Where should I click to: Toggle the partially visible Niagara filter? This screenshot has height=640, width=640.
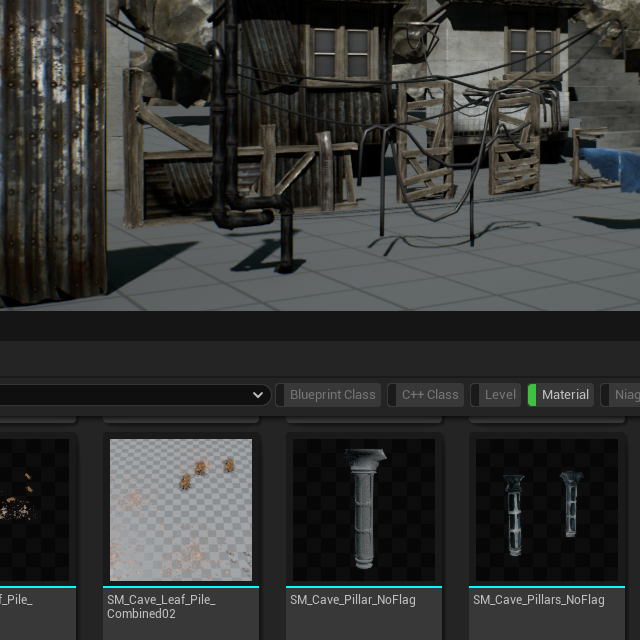(x=625, y=395)
